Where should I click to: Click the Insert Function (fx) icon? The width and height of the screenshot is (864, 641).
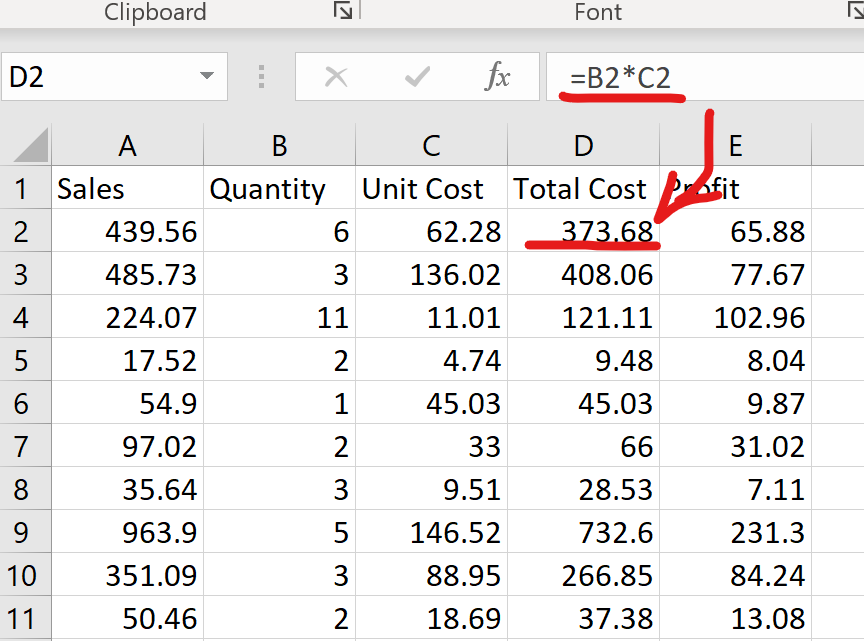tap(499, 78)
